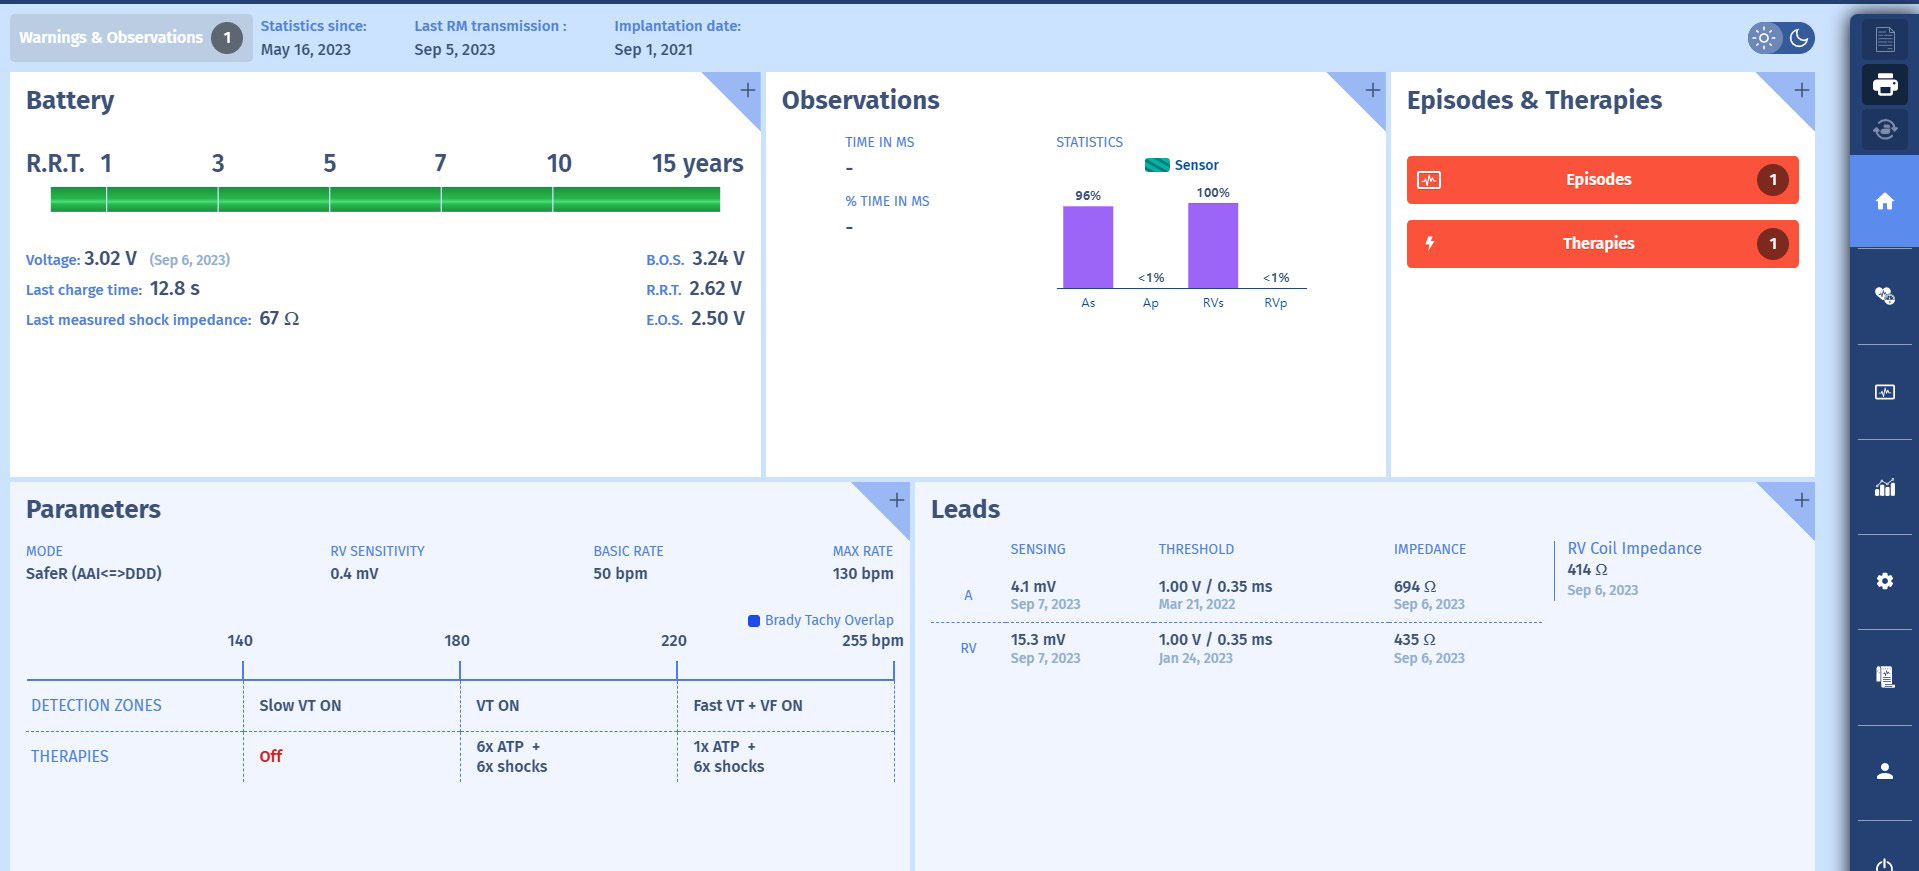Click the green battery longevity bar
Viewport: 1919px width, 871px height.
tap(385, 200)
